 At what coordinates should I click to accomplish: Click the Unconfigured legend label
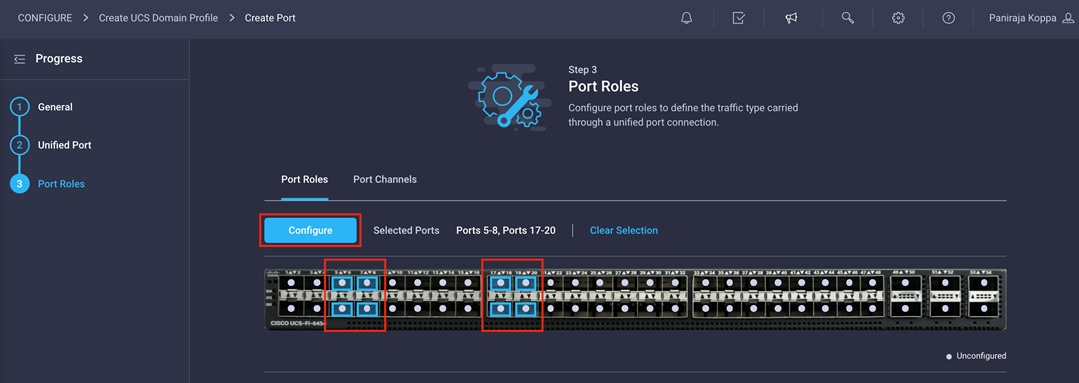click(x=981, y=356)
